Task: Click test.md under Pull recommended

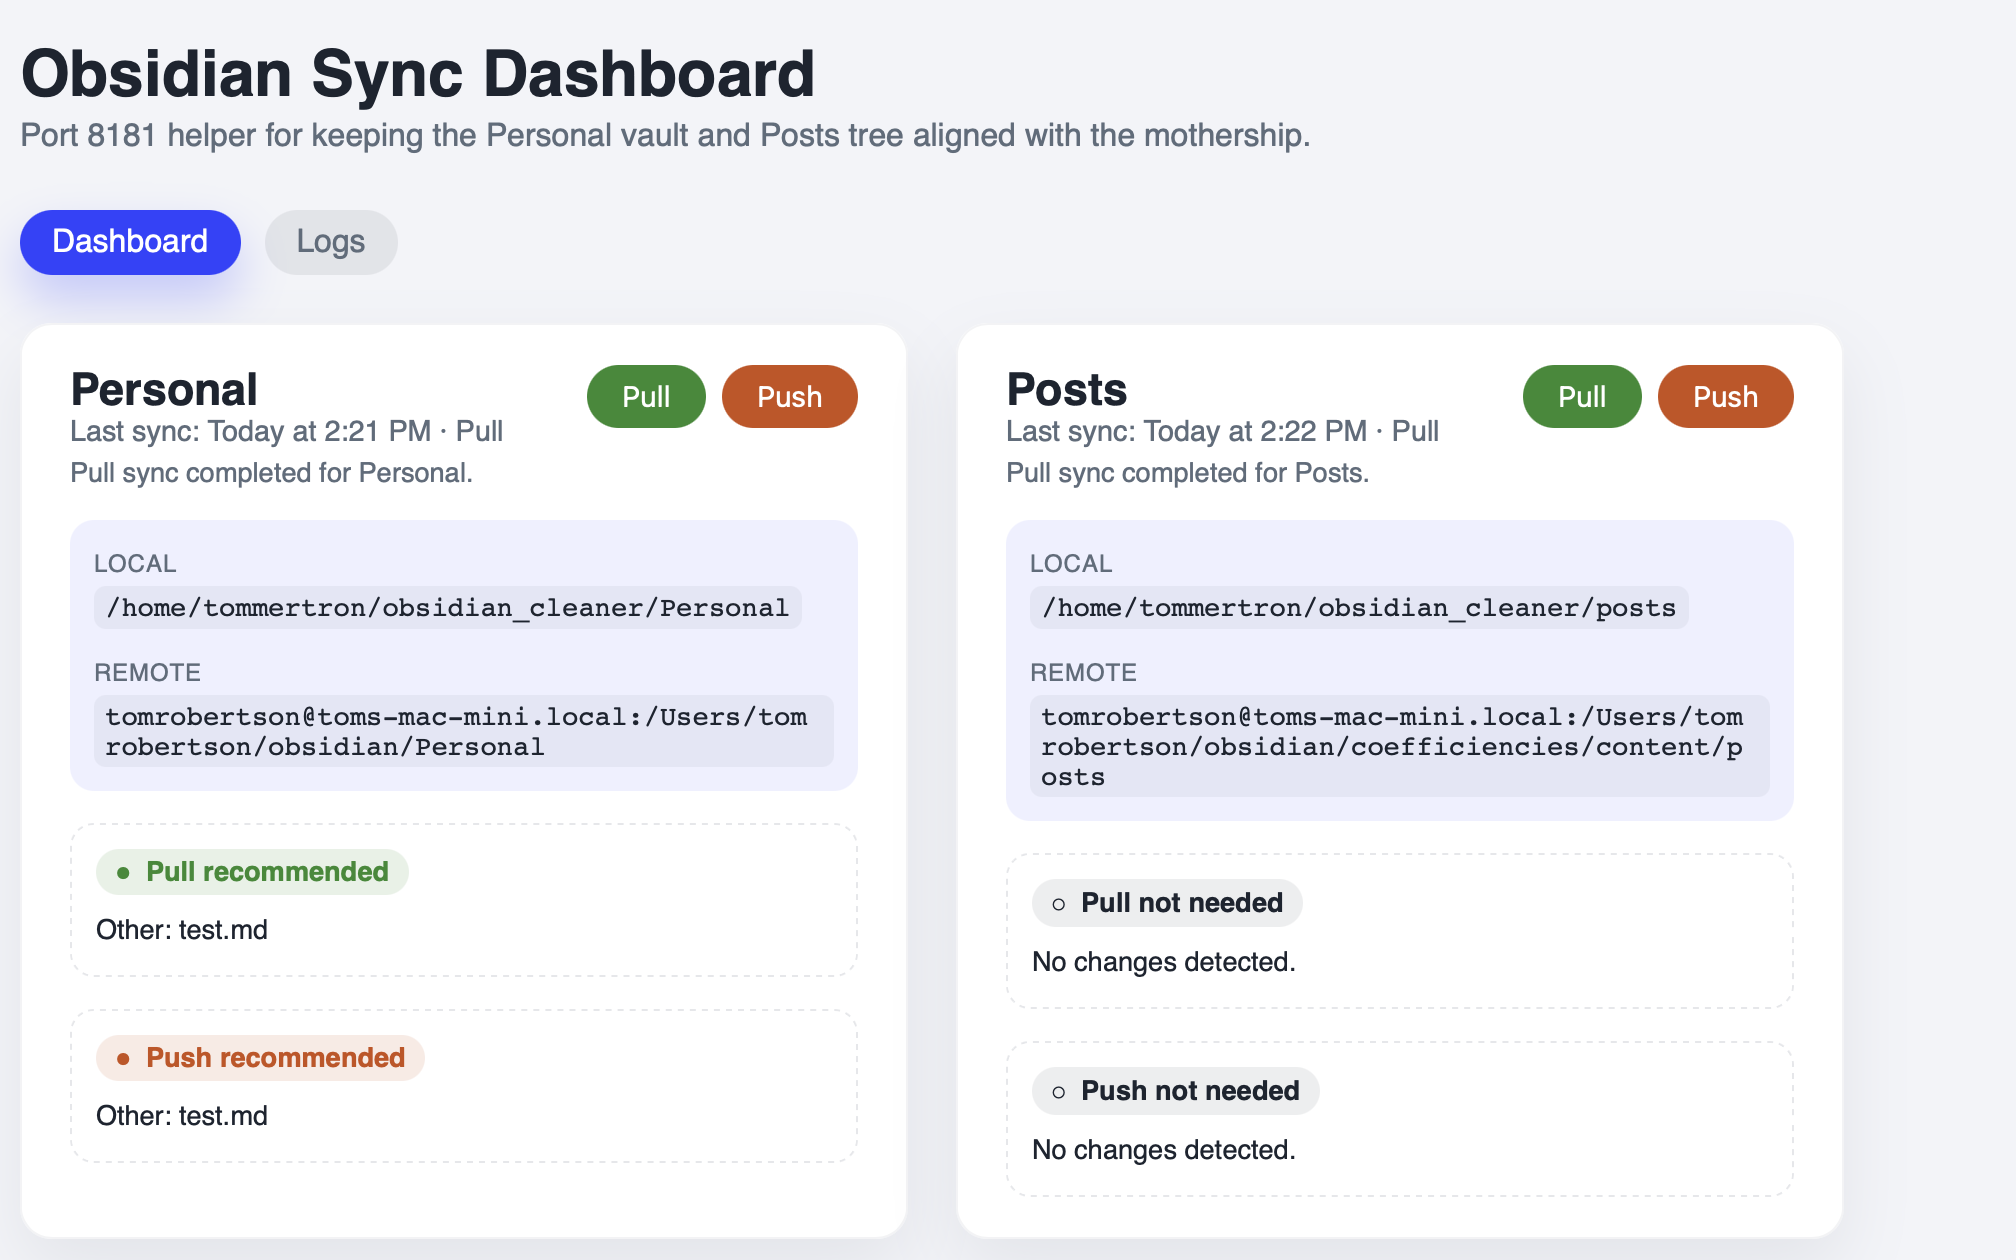Action: pyautogui.click(x=223, y=930)
